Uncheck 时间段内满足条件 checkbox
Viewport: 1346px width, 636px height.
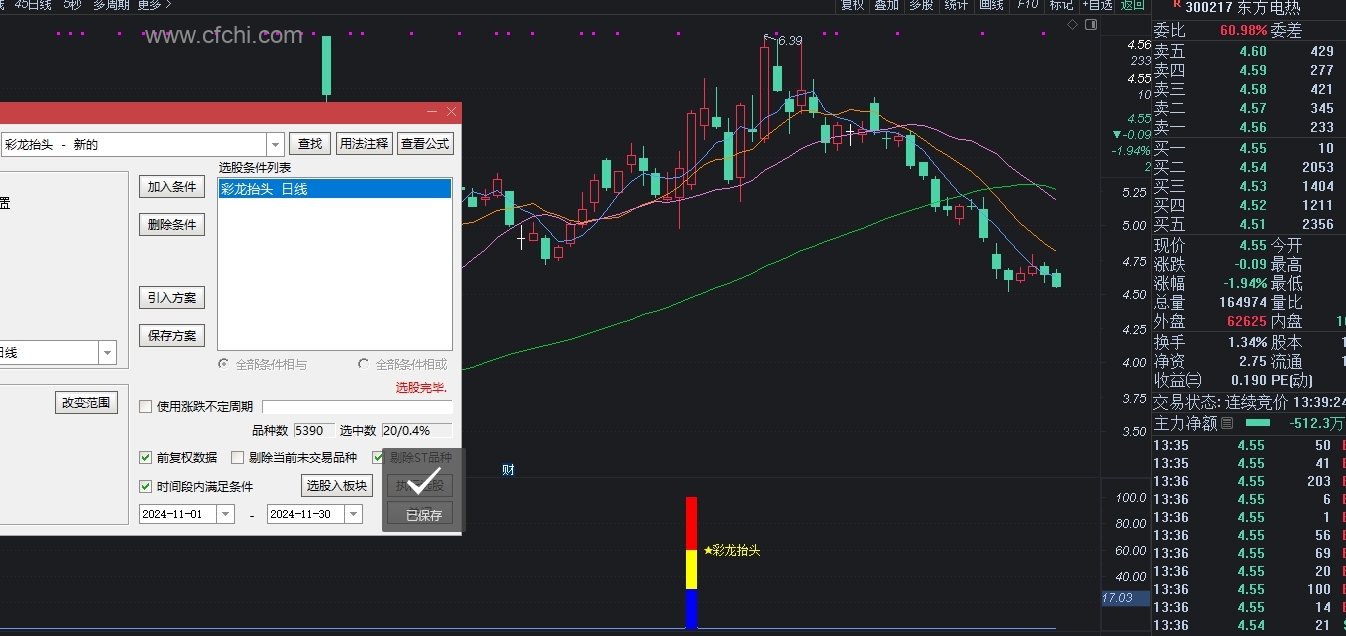click(x=146, y=486)
